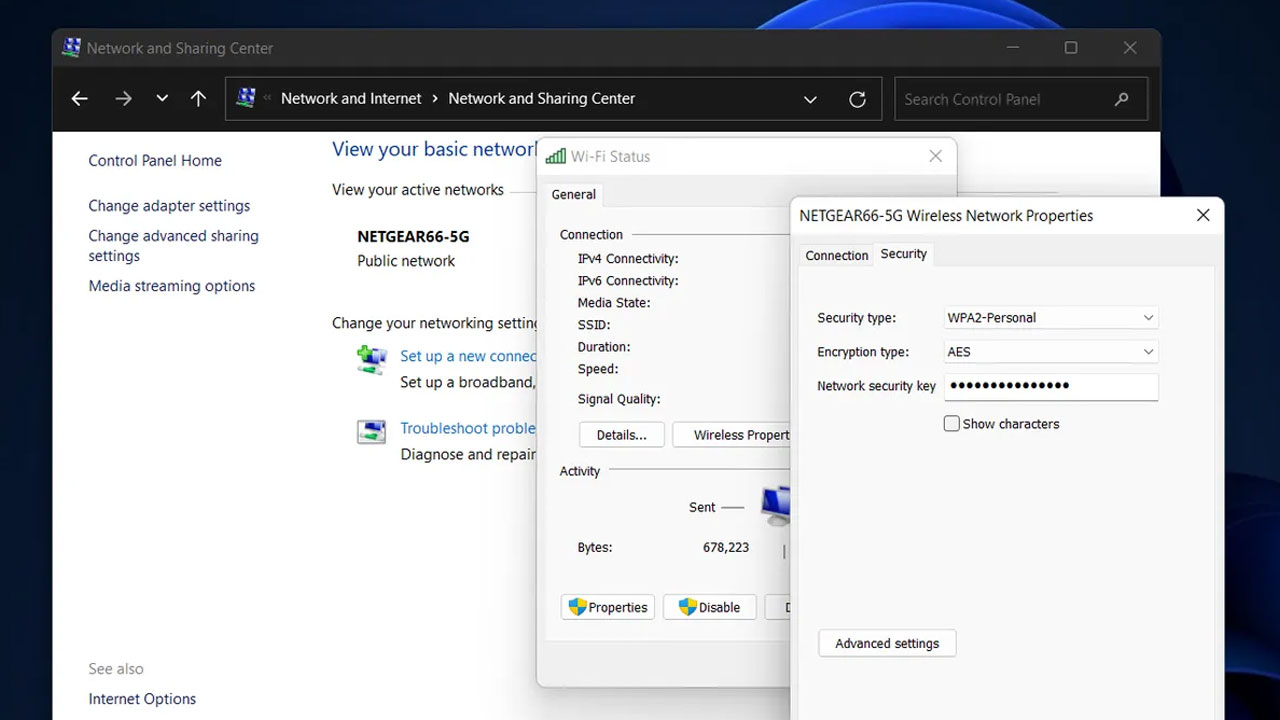Click the Network security key field
Viewport: 1280px width, 720px height.
tap(1050, 386)
